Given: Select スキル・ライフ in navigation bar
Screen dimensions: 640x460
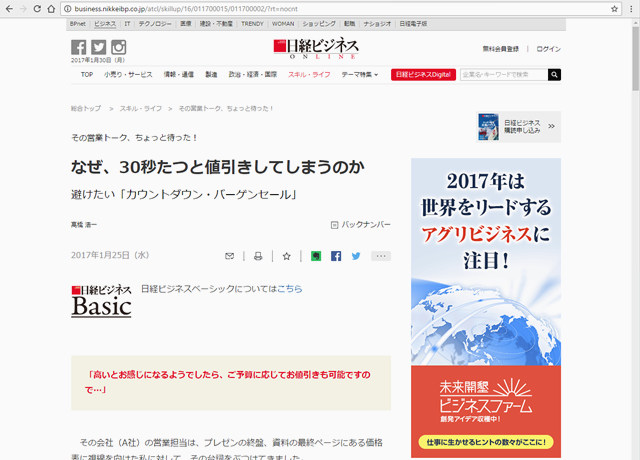Looking at the screenshot, I should [x=309, y=74].
